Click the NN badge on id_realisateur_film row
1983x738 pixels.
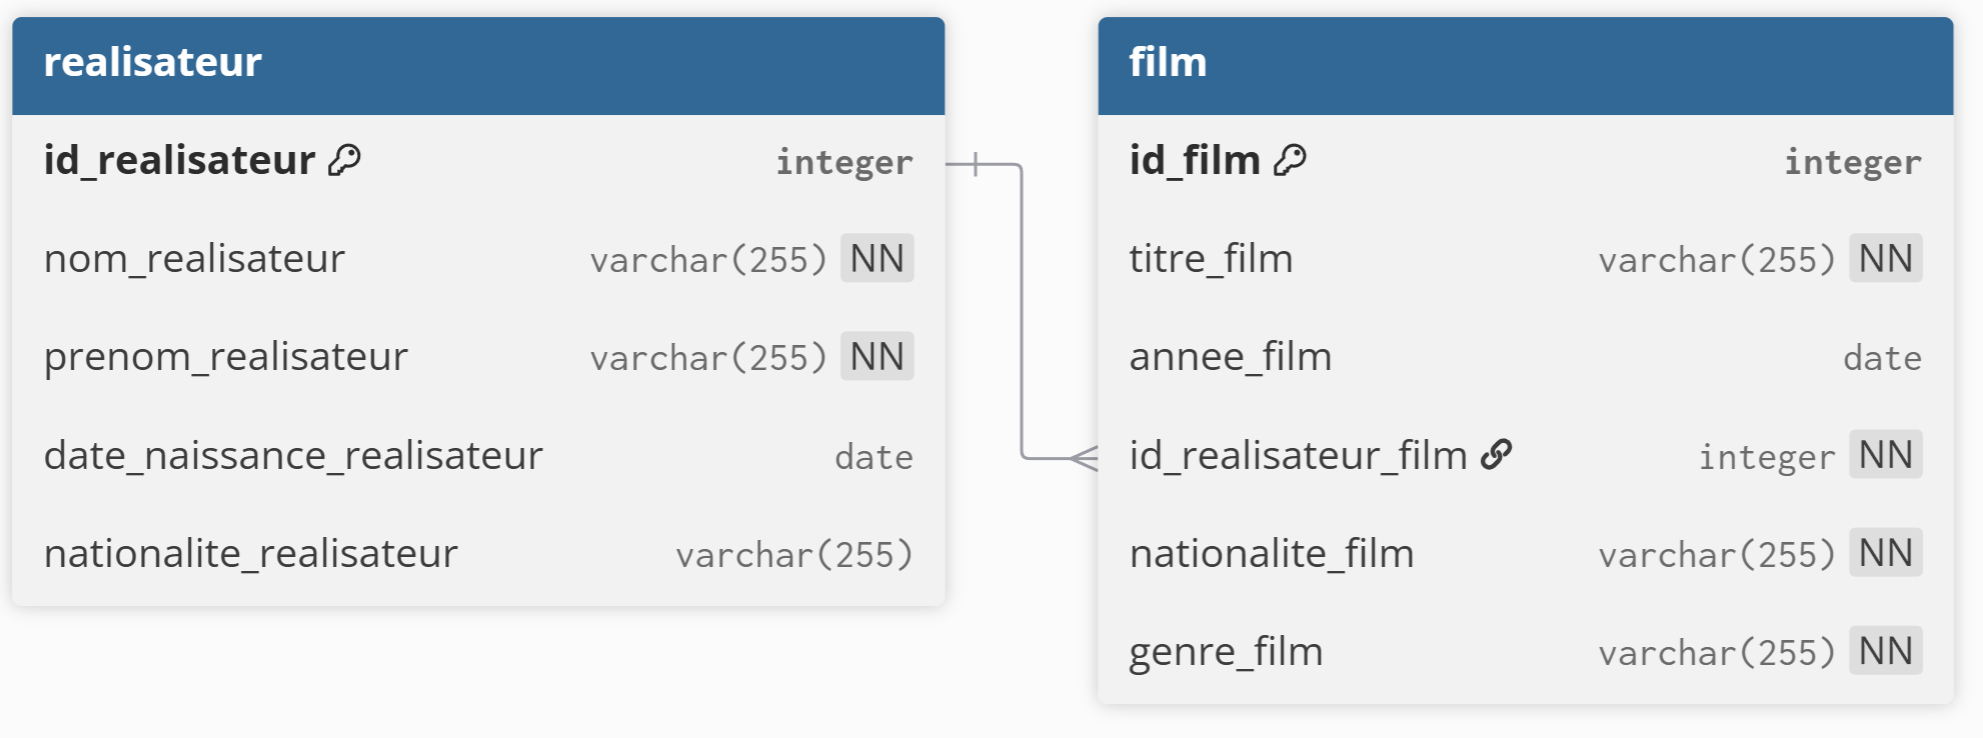[1885, 455]
